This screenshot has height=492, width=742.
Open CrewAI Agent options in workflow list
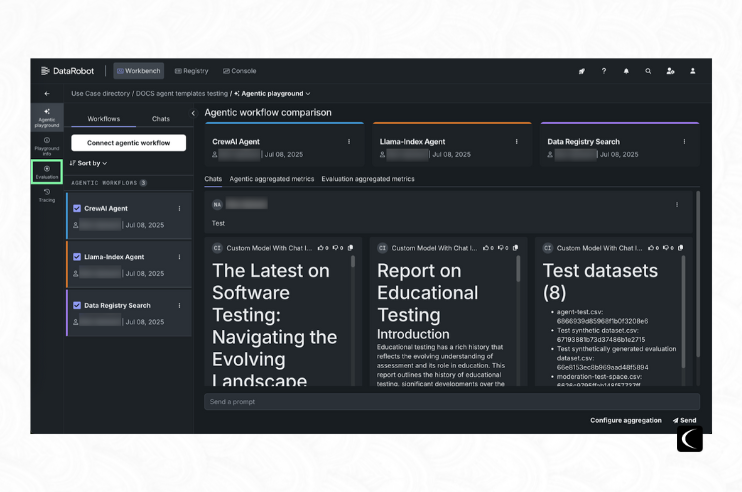tap(179, 209)
